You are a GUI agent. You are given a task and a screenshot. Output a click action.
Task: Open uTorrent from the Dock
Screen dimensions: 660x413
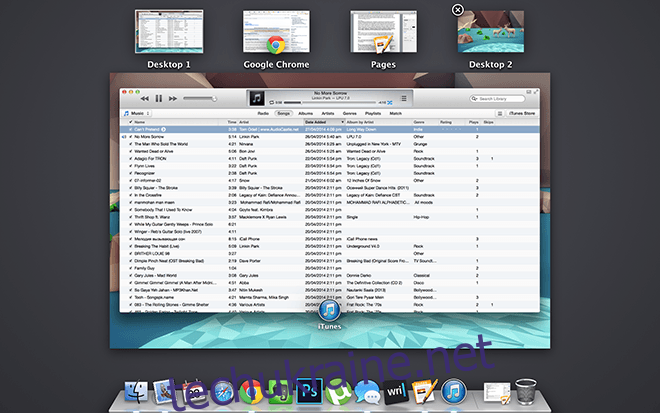coord(338,392)
